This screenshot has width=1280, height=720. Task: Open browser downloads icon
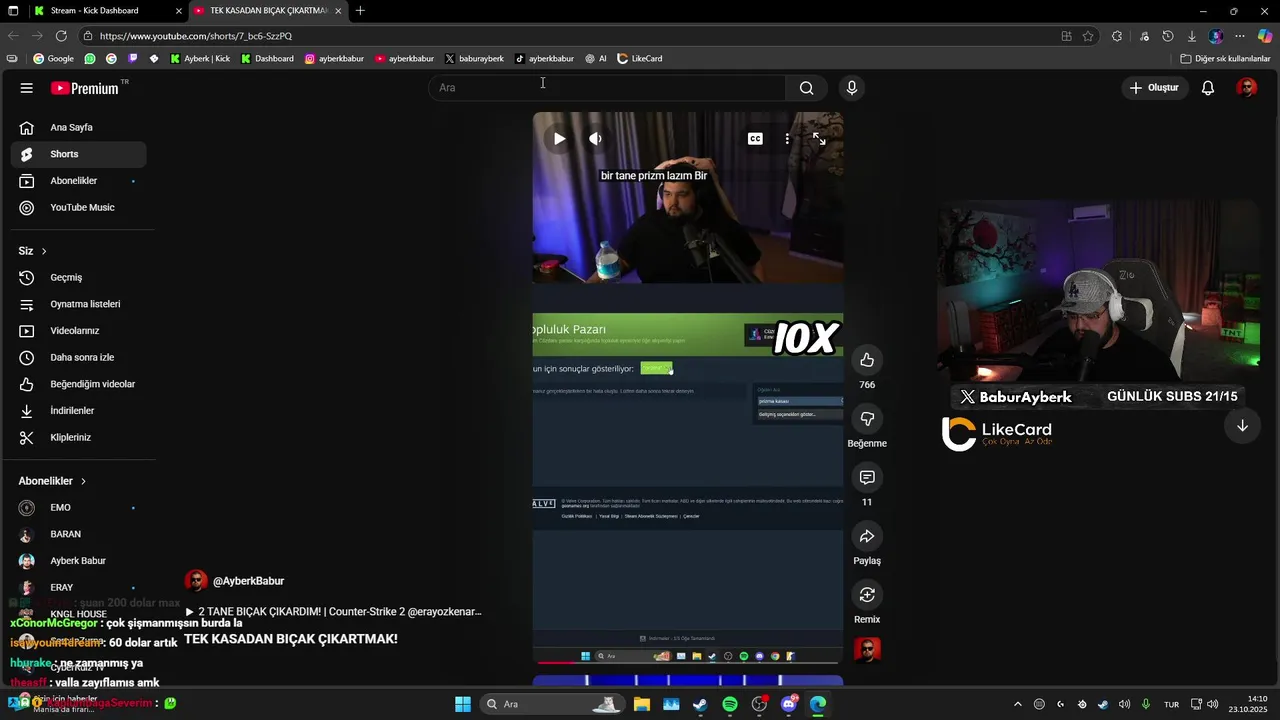click(x=1192, y=36)
